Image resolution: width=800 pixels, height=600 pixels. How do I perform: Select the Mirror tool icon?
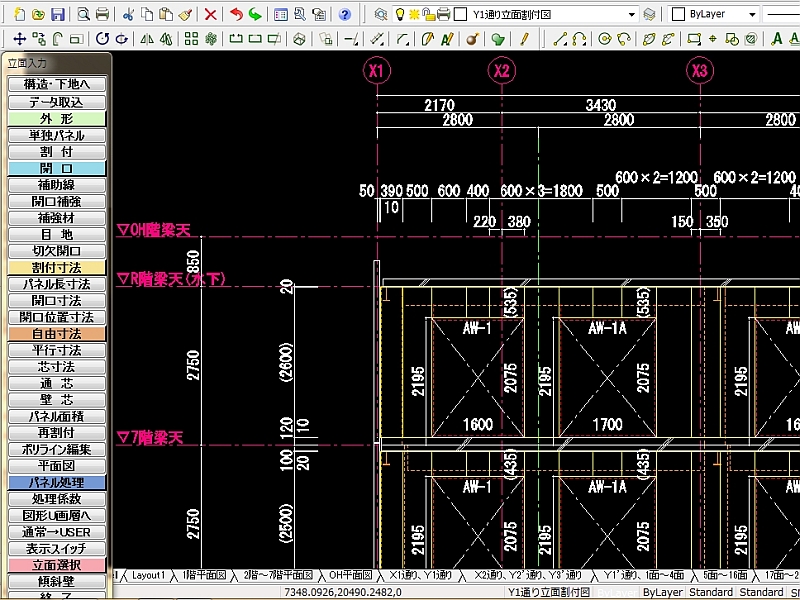147,39
